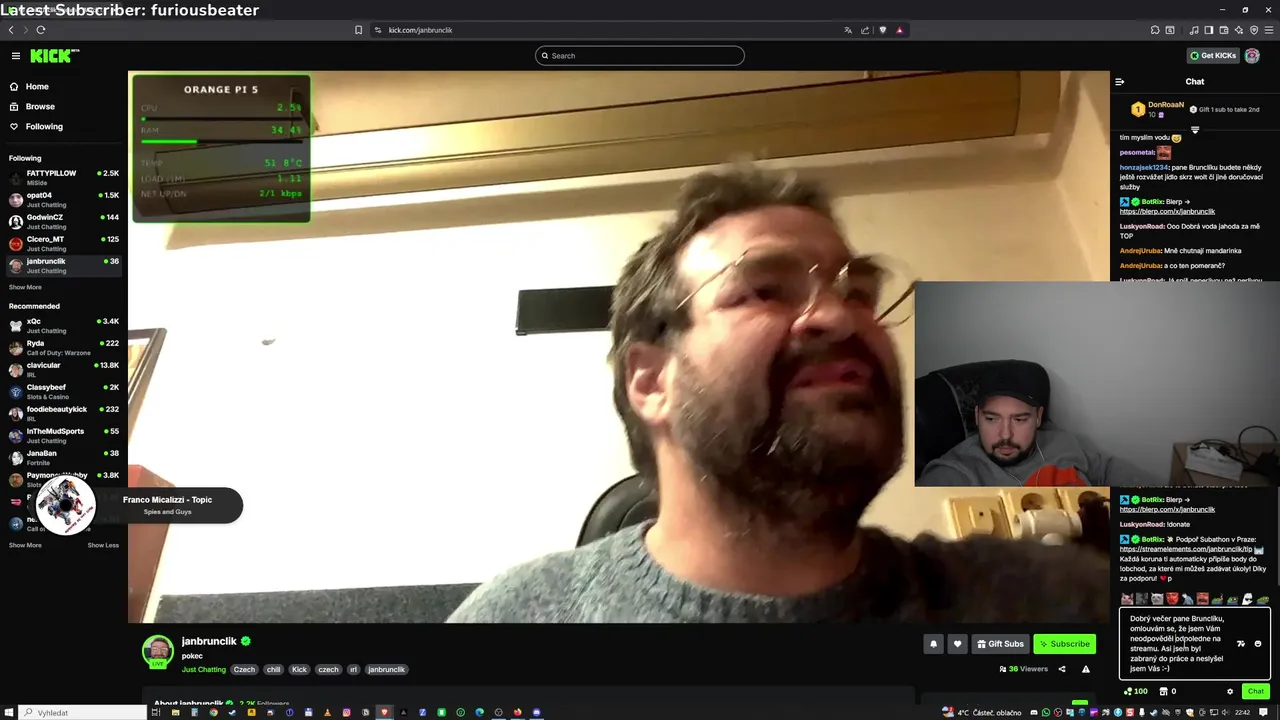Open Browse in sidebar
Image resolution: width=1280 pixels, height=720 pixels.
[x=32, y=107]
